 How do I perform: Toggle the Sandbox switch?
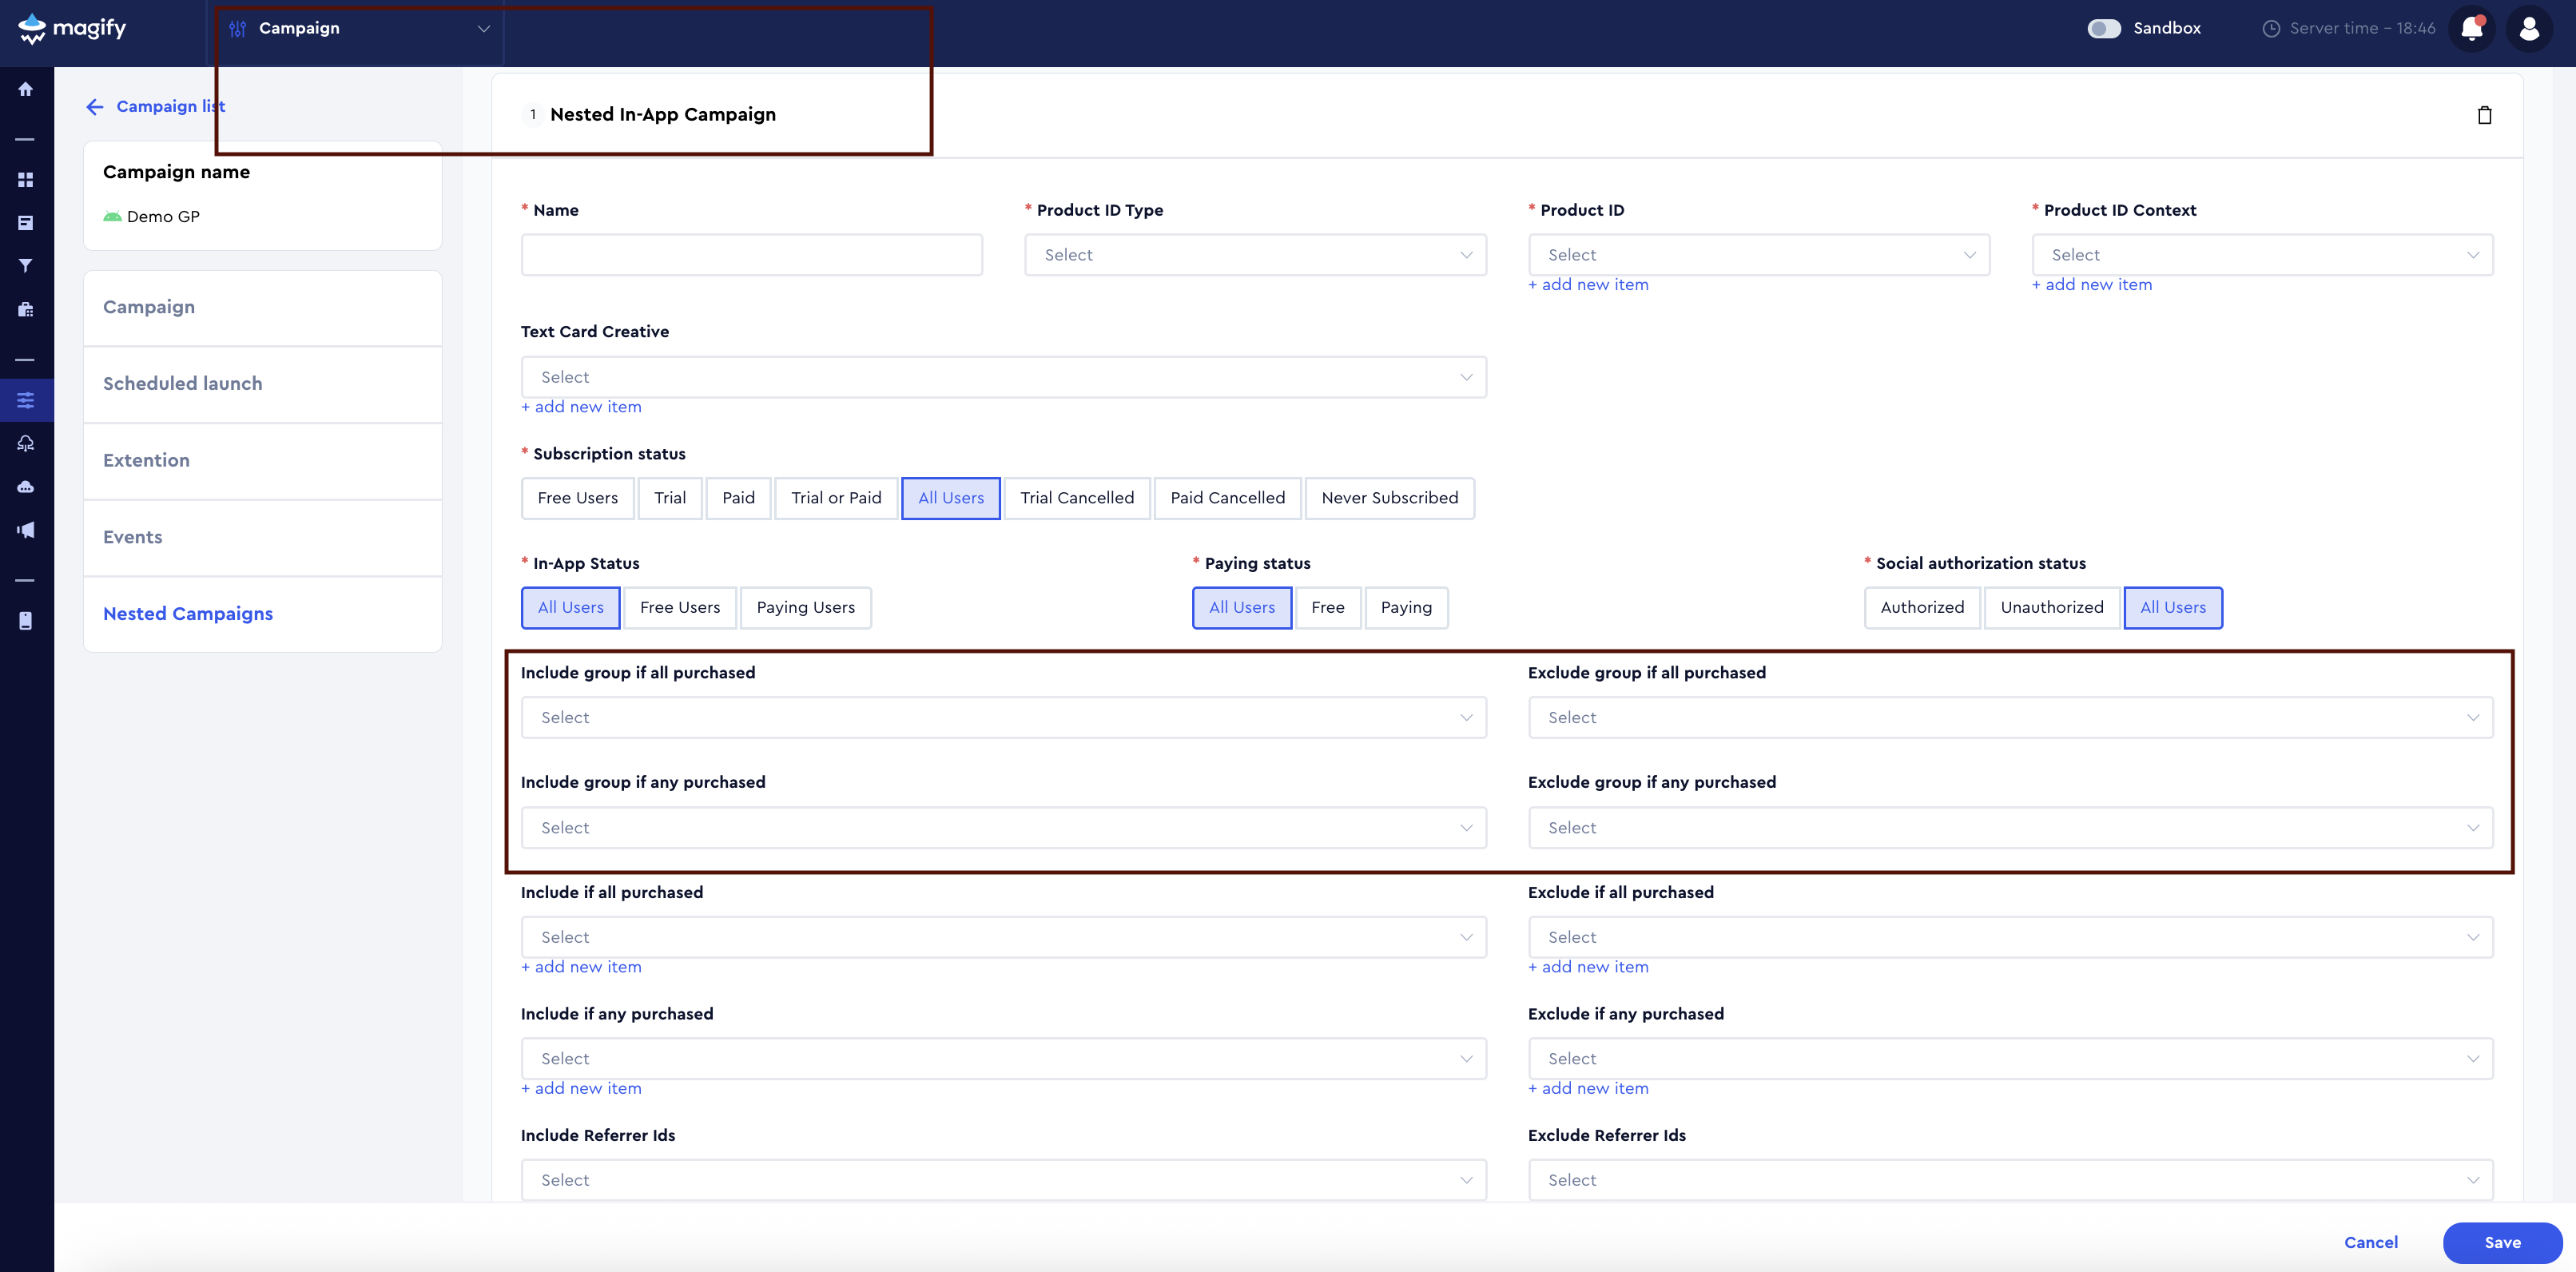point(2104,28)
